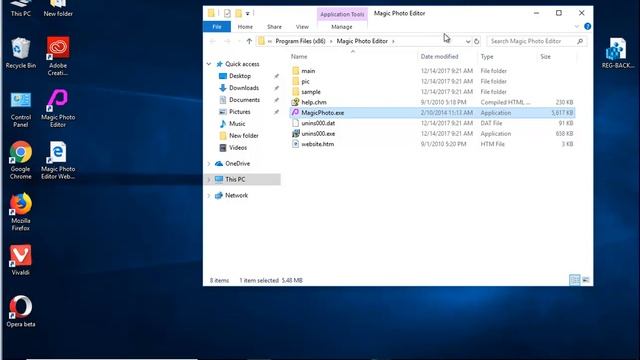Click Magic Photo Editor breadcrumb segment

click(362, 41)
